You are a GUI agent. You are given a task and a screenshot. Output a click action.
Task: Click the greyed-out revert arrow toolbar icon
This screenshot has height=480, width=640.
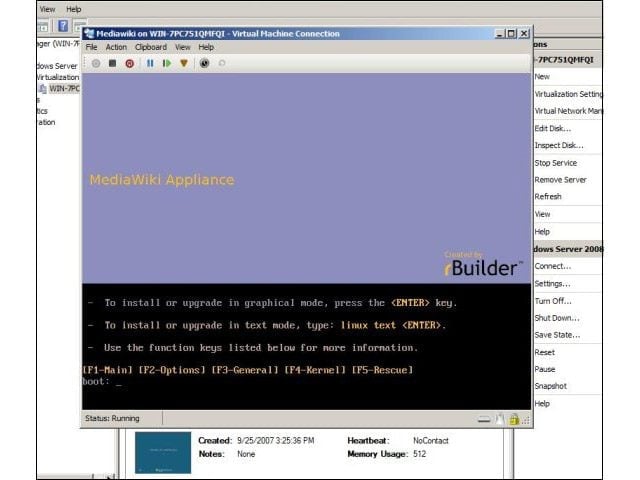point(222,63)
